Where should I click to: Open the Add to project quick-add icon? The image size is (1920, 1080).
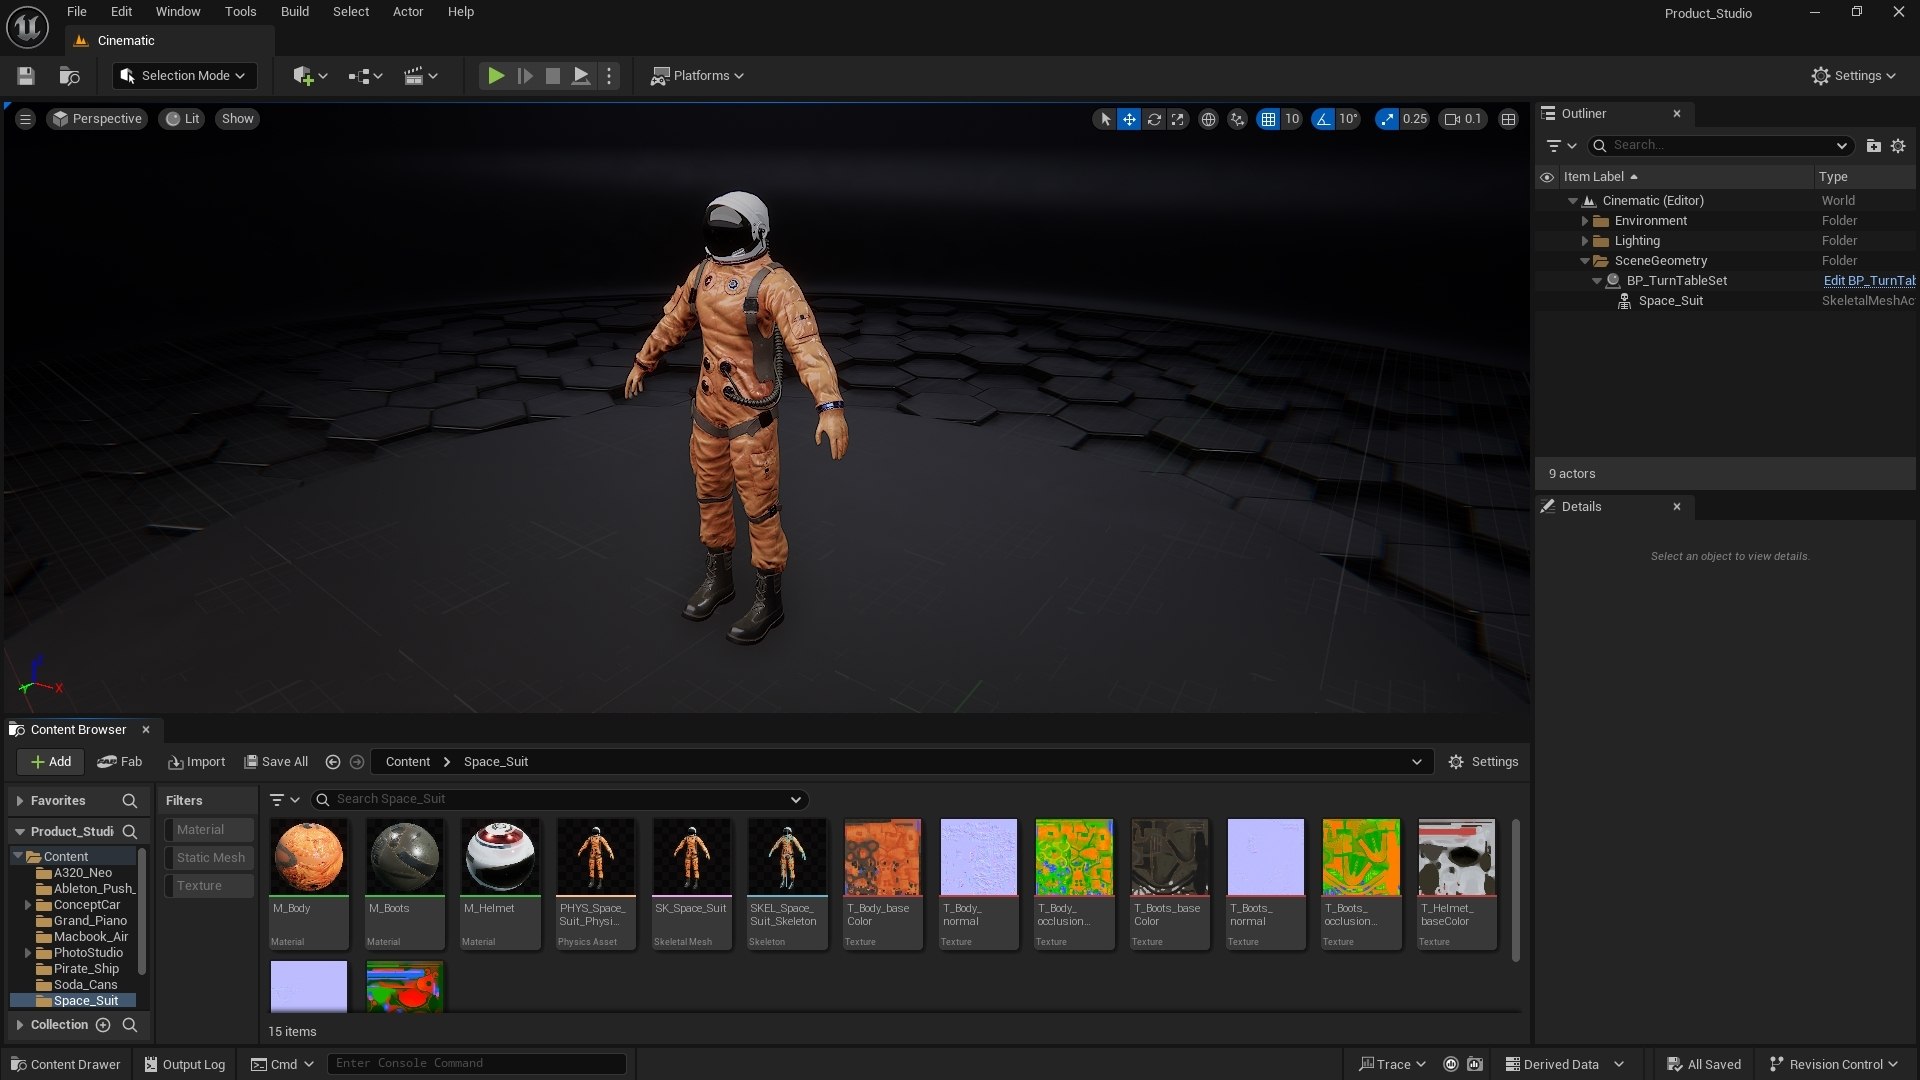(x=309, y=76)
